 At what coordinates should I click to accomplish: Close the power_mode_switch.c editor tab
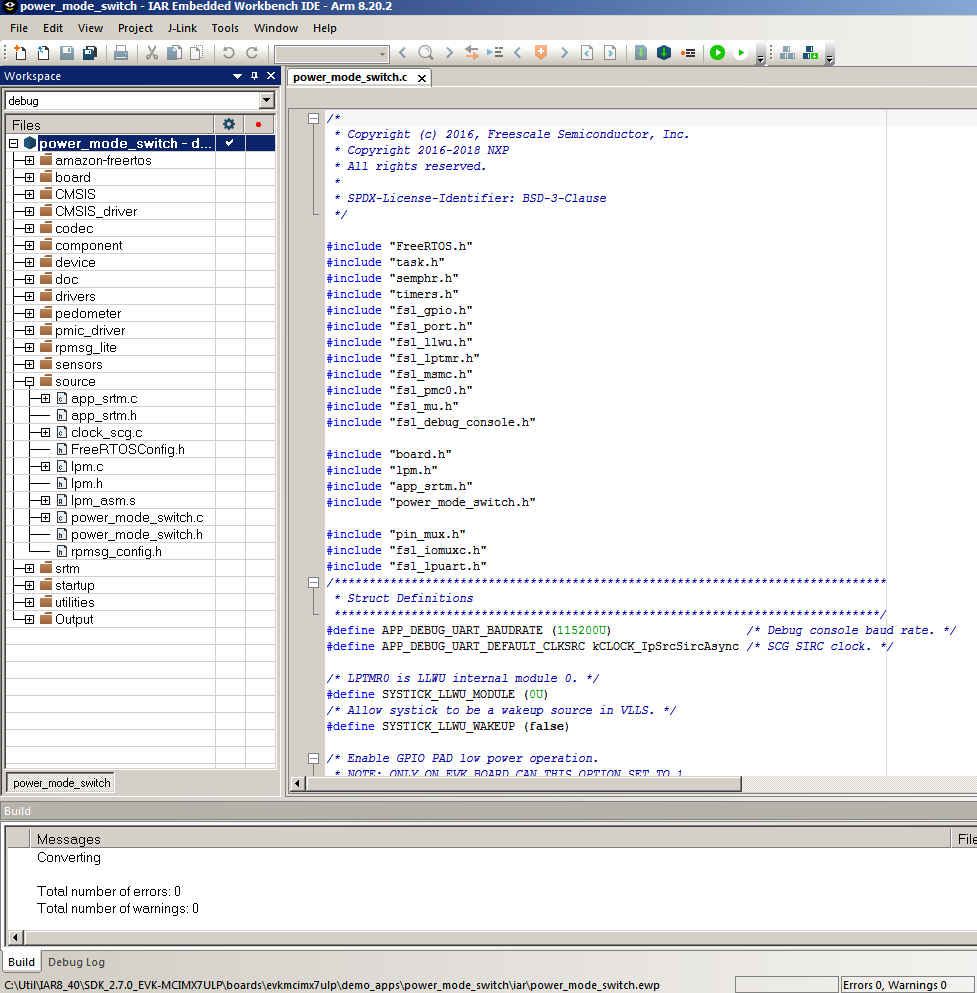(x=422, y=78)
